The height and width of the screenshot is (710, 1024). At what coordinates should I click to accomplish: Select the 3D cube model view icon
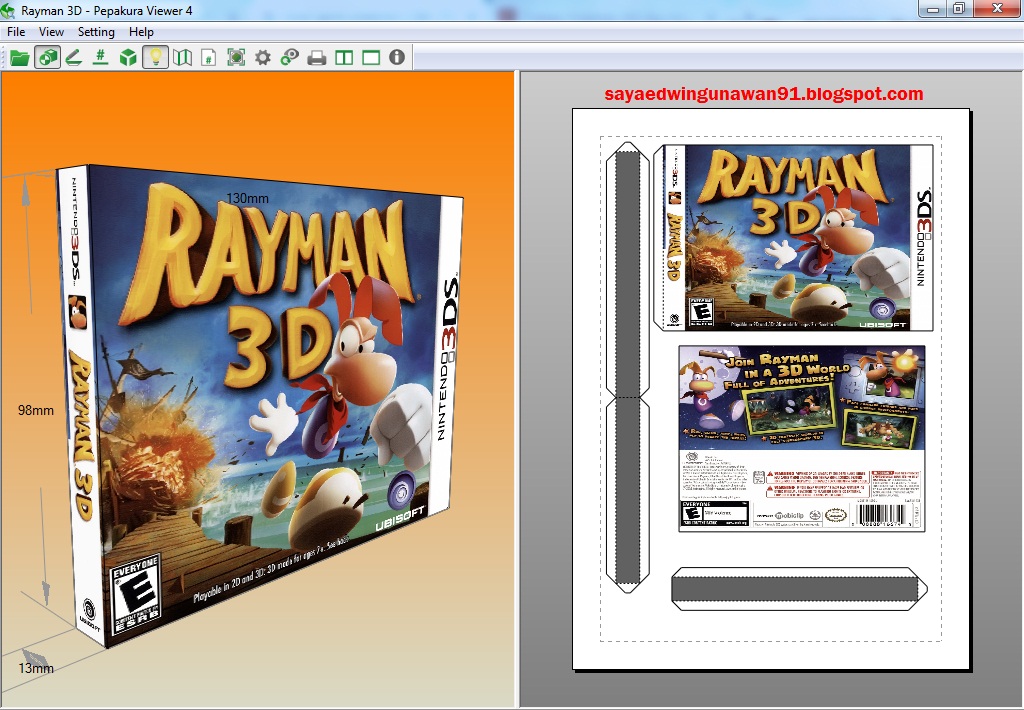pyautogui.click(x=126, y=57)
